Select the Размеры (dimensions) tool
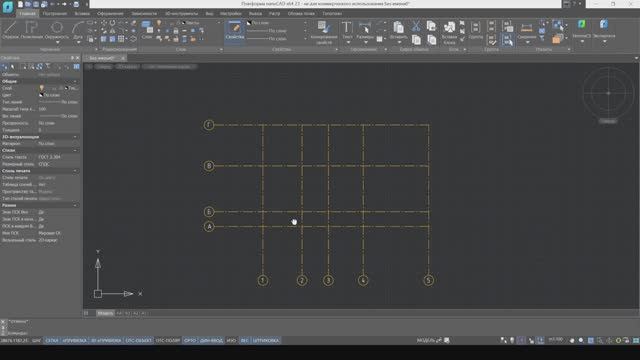The height and width of the screenshot is (360, 640). (365, 30)
